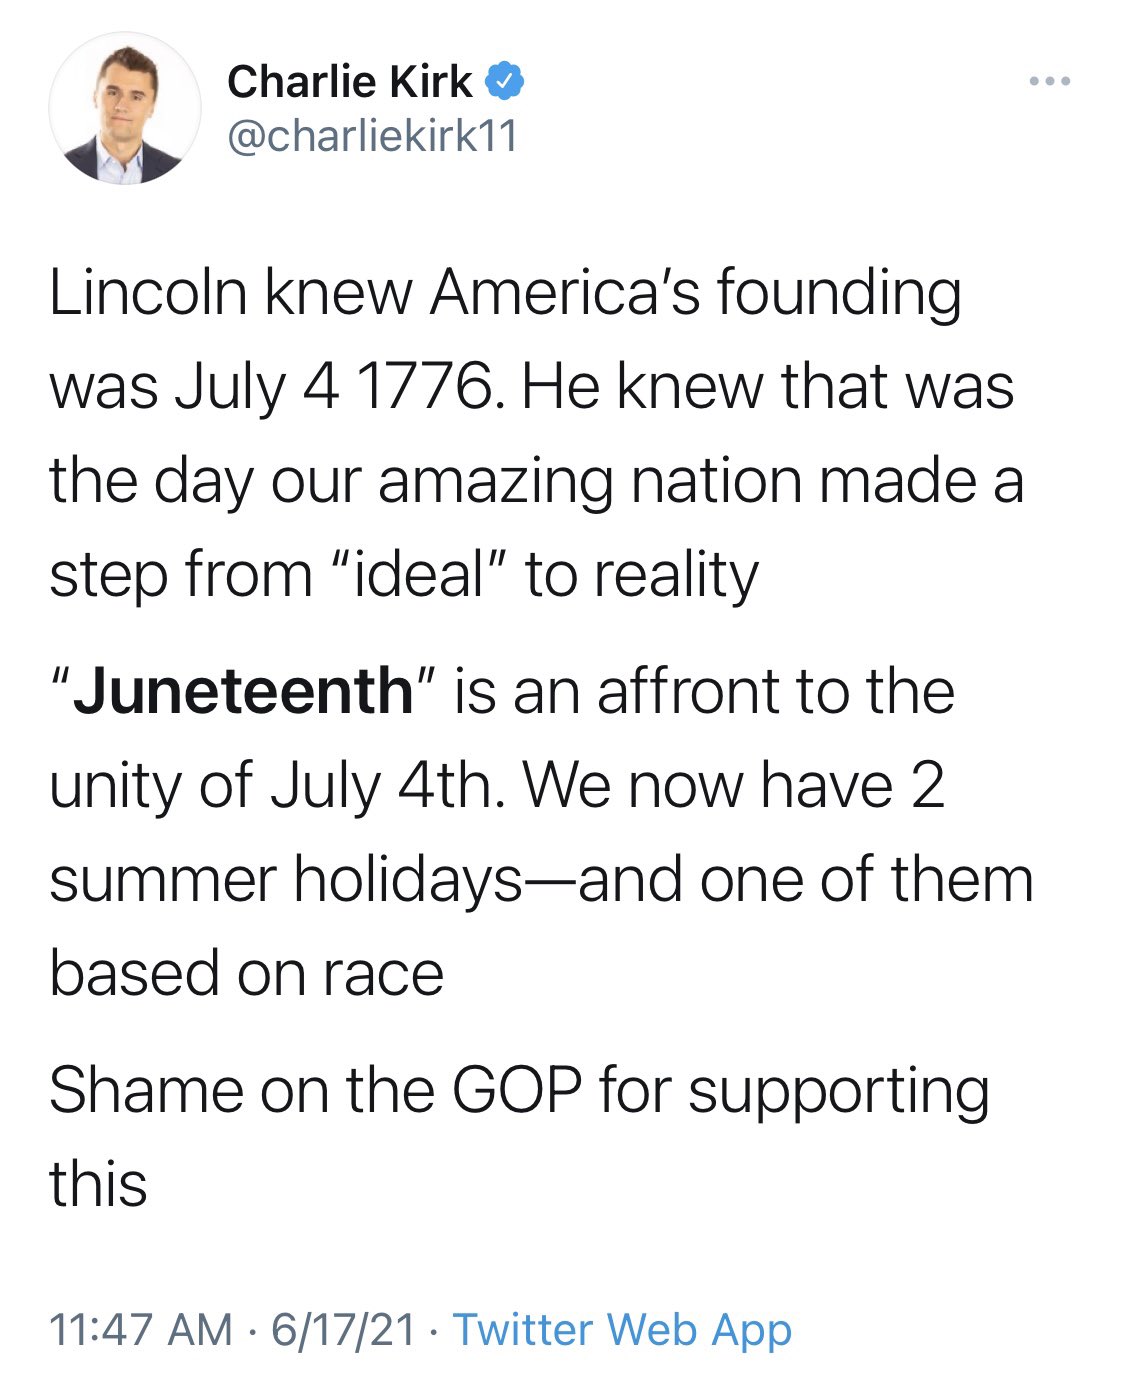Click the word Lincoln in the tweet
This screenshot has width=1125, height=1389.
coord(148,293)
